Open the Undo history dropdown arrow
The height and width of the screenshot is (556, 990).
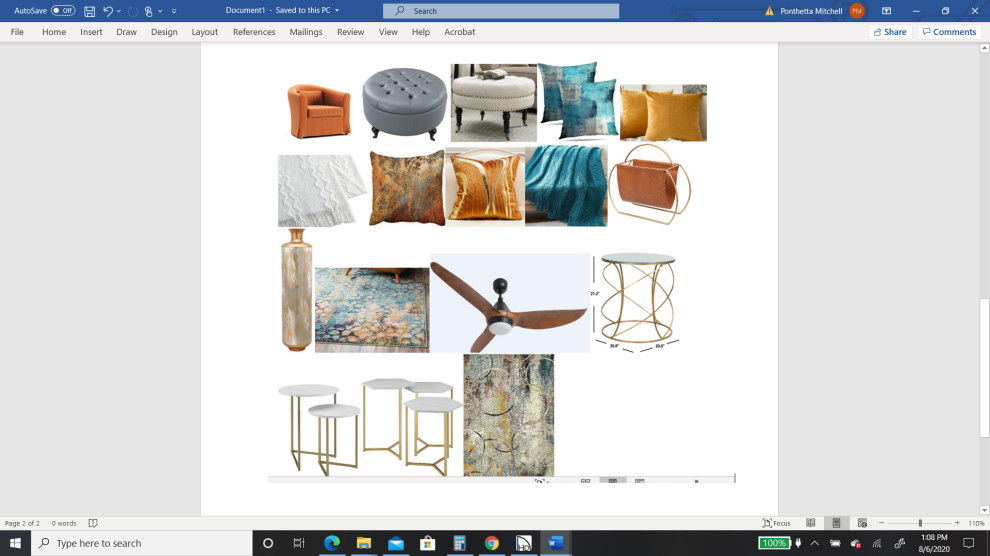point(119,11)
